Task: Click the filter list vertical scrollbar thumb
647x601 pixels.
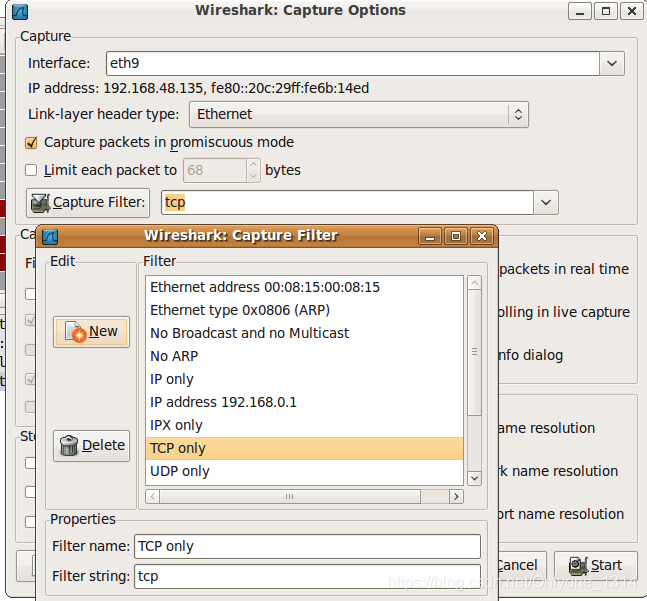Action: 475,353
